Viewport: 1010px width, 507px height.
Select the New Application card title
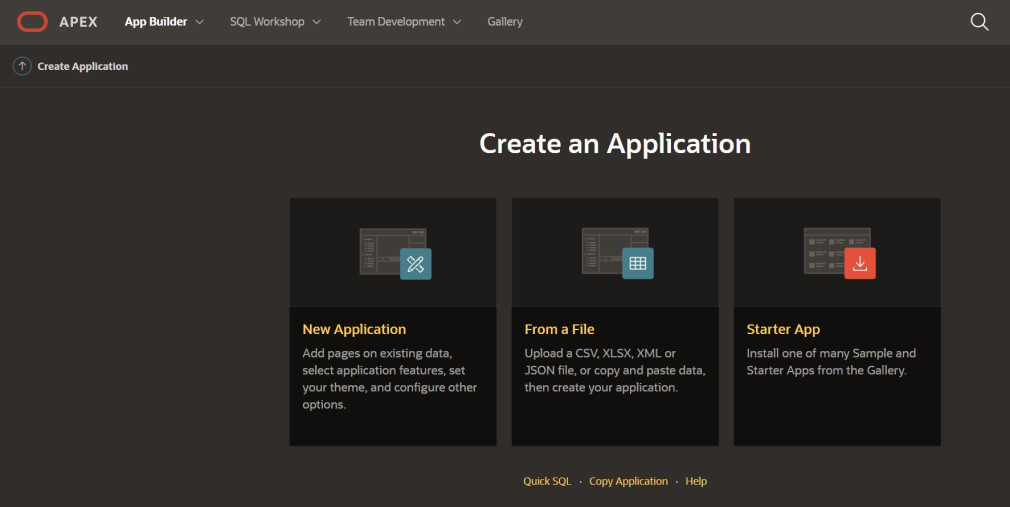[354, 329]
